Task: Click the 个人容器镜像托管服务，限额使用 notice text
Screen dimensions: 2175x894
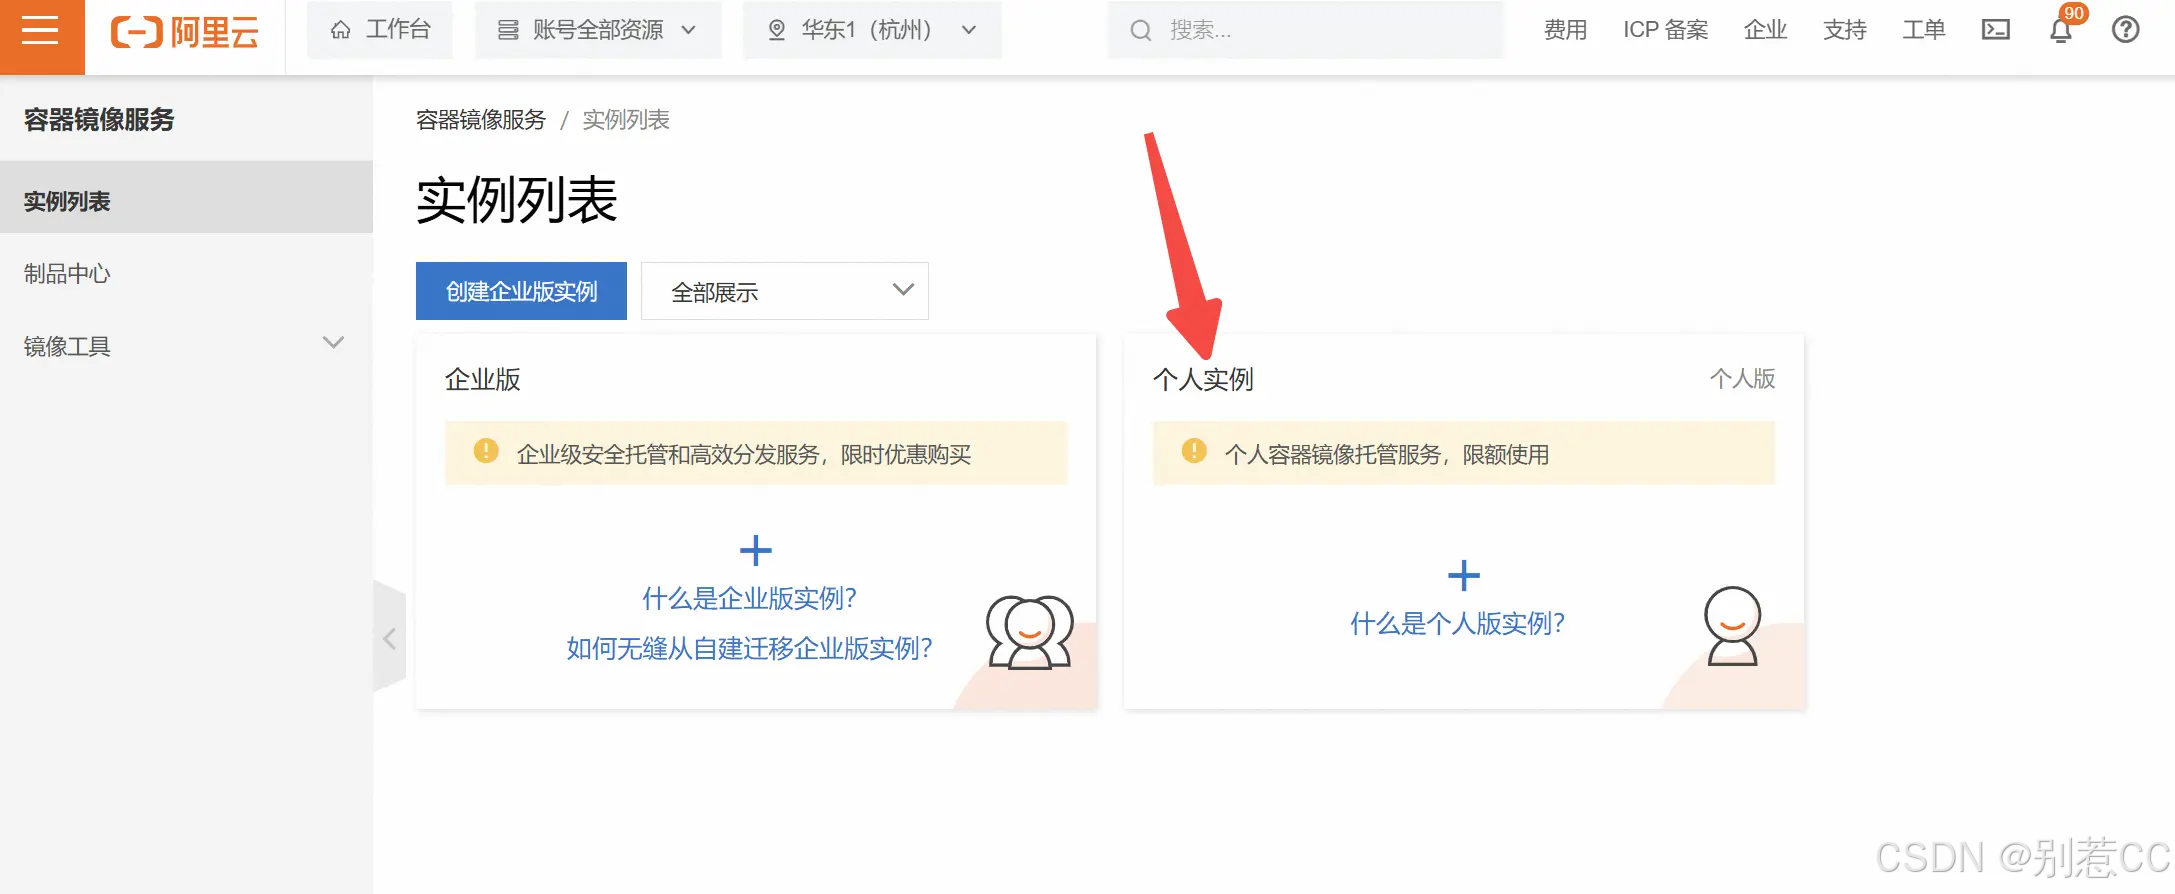Action: (x=1387, y=454)
